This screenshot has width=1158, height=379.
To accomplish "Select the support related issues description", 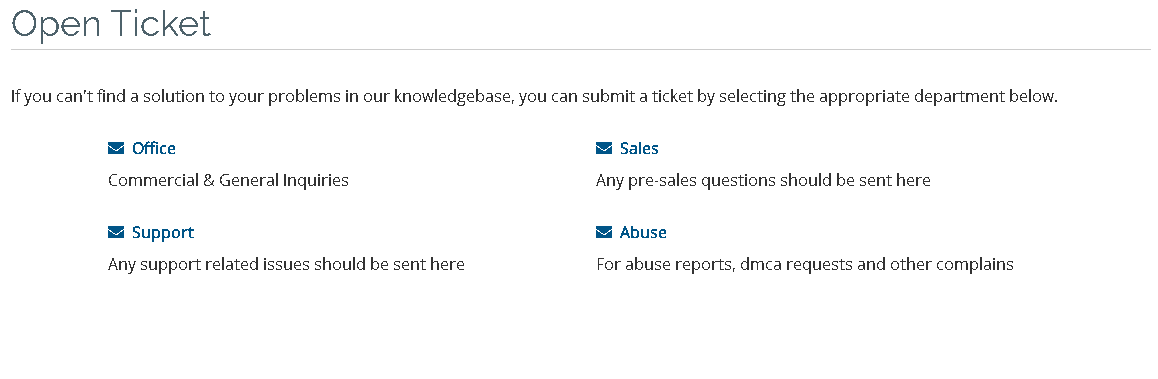I will [x=286, y=264].
